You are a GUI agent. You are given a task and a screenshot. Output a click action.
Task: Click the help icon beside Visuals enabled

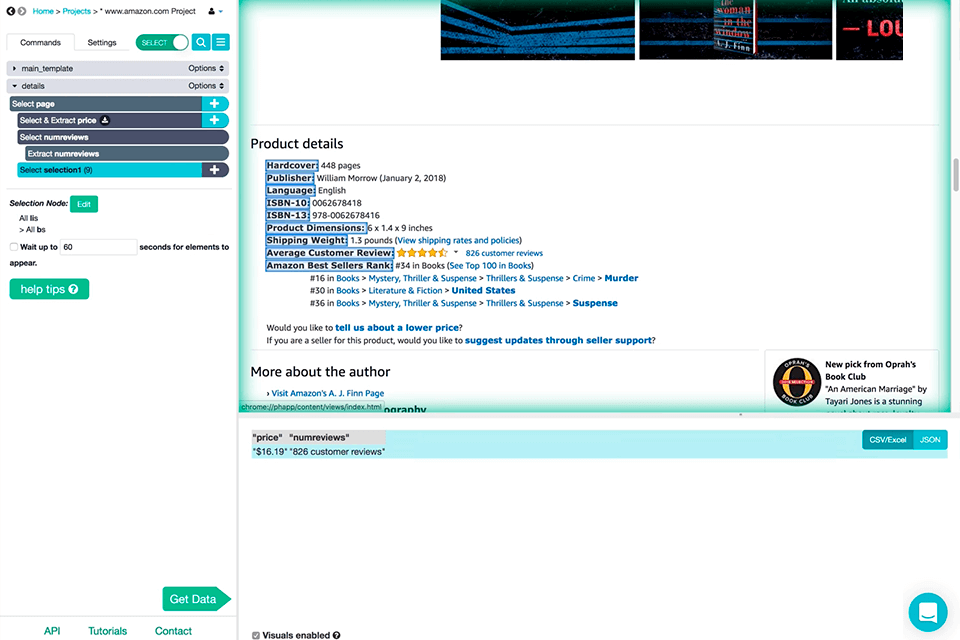[336, 635]
